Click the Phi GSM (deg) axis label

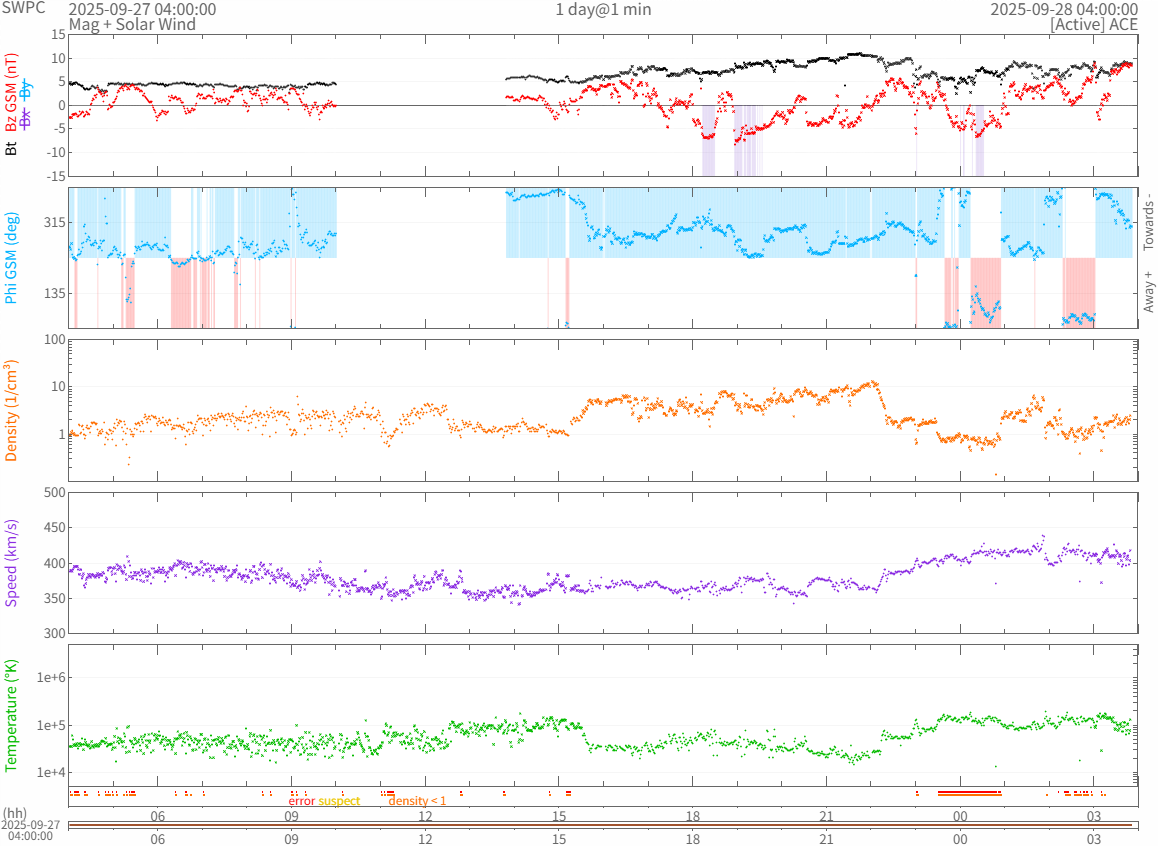11,258
